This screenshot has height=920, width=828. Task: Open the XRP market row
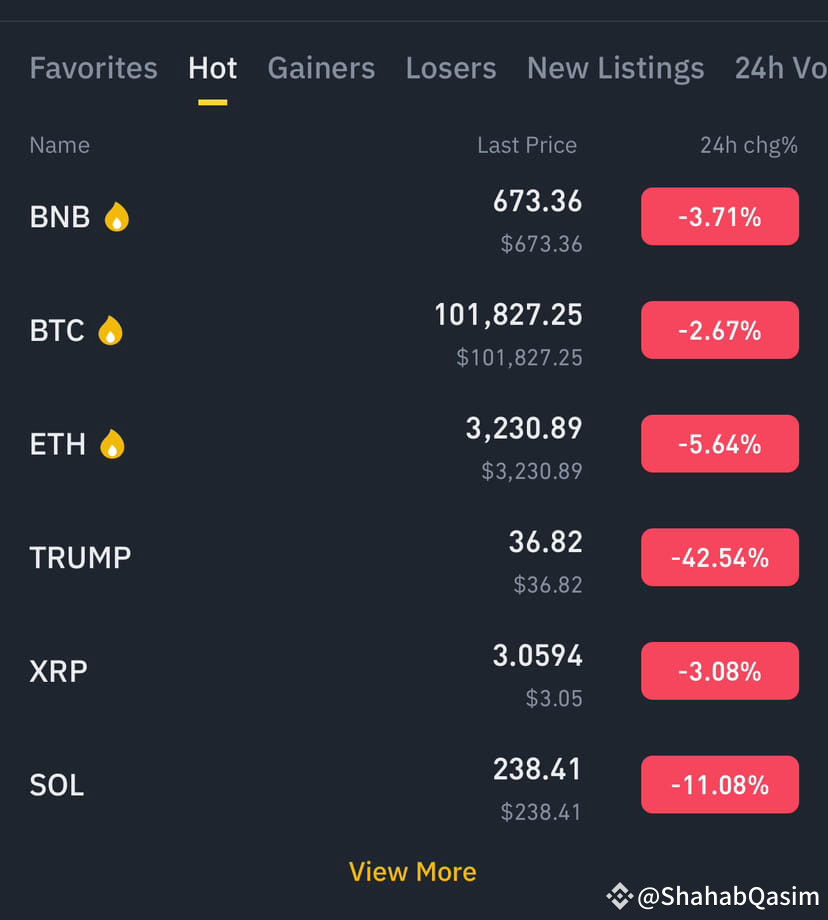(x=414, y=671)
